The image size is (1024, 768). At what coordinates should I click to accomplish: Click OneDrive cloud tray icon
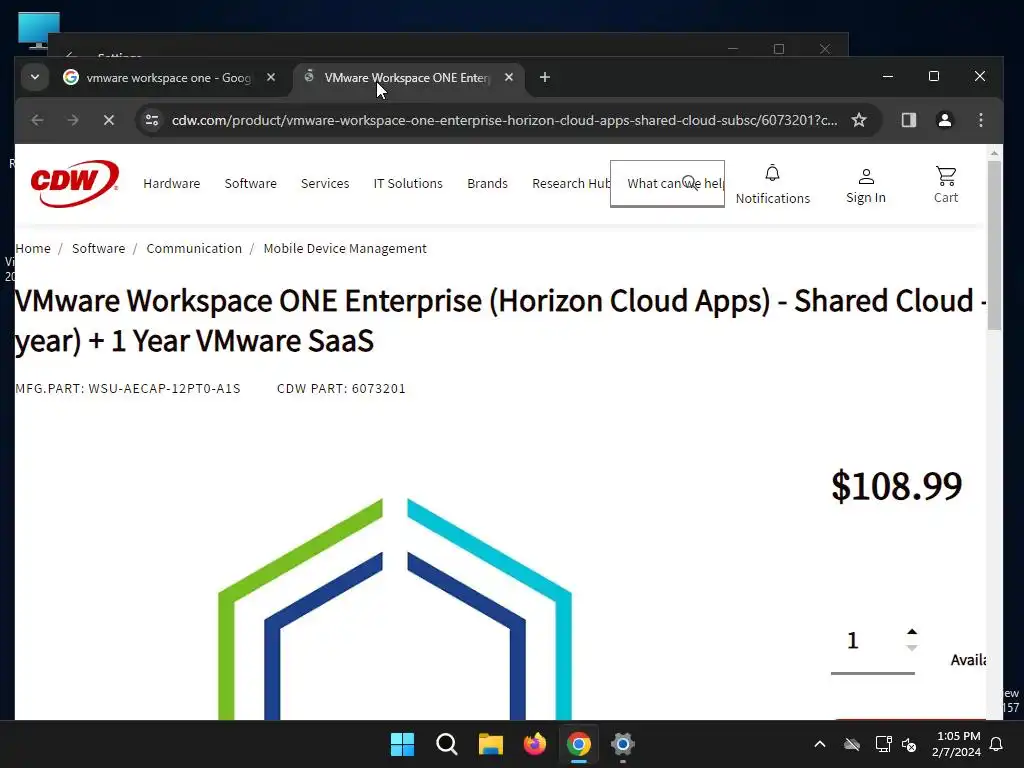click(x=852, y=744)
